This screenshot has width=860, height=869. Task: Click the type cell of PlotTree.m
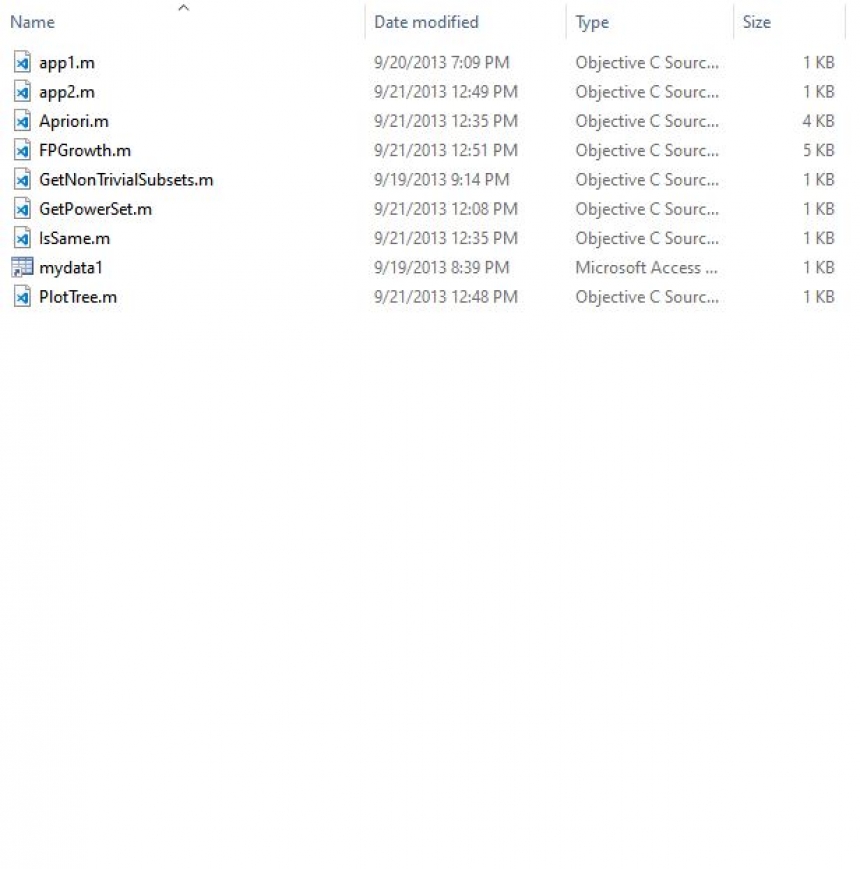coord(647,297)
